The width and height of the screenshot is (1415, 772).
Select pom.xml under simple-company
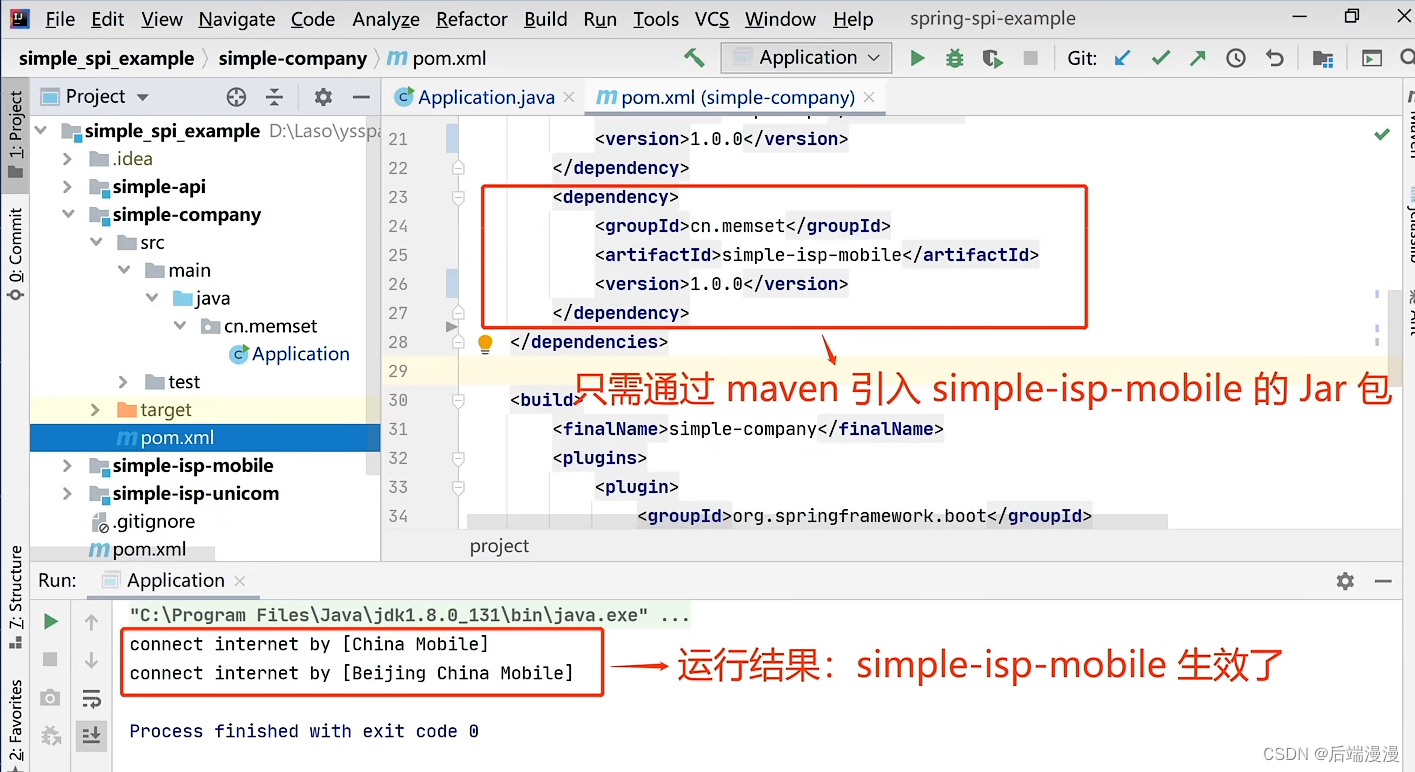tap(205, 438)
